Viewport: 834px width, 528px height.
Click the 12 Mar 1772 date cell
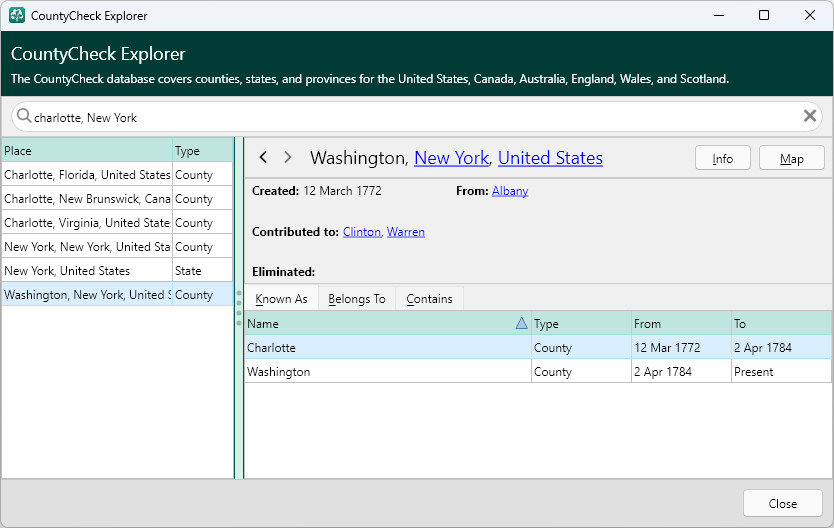click(x=681, y=347)
